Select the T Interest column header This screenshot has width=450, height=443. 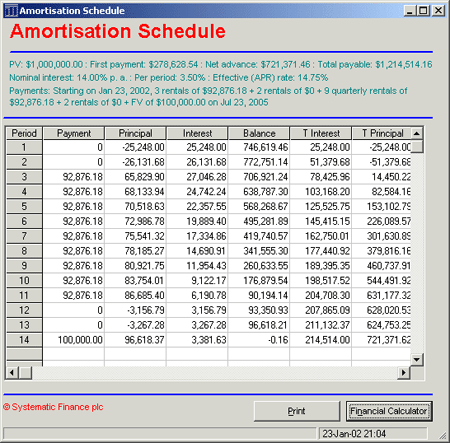(x=321, y=133)
